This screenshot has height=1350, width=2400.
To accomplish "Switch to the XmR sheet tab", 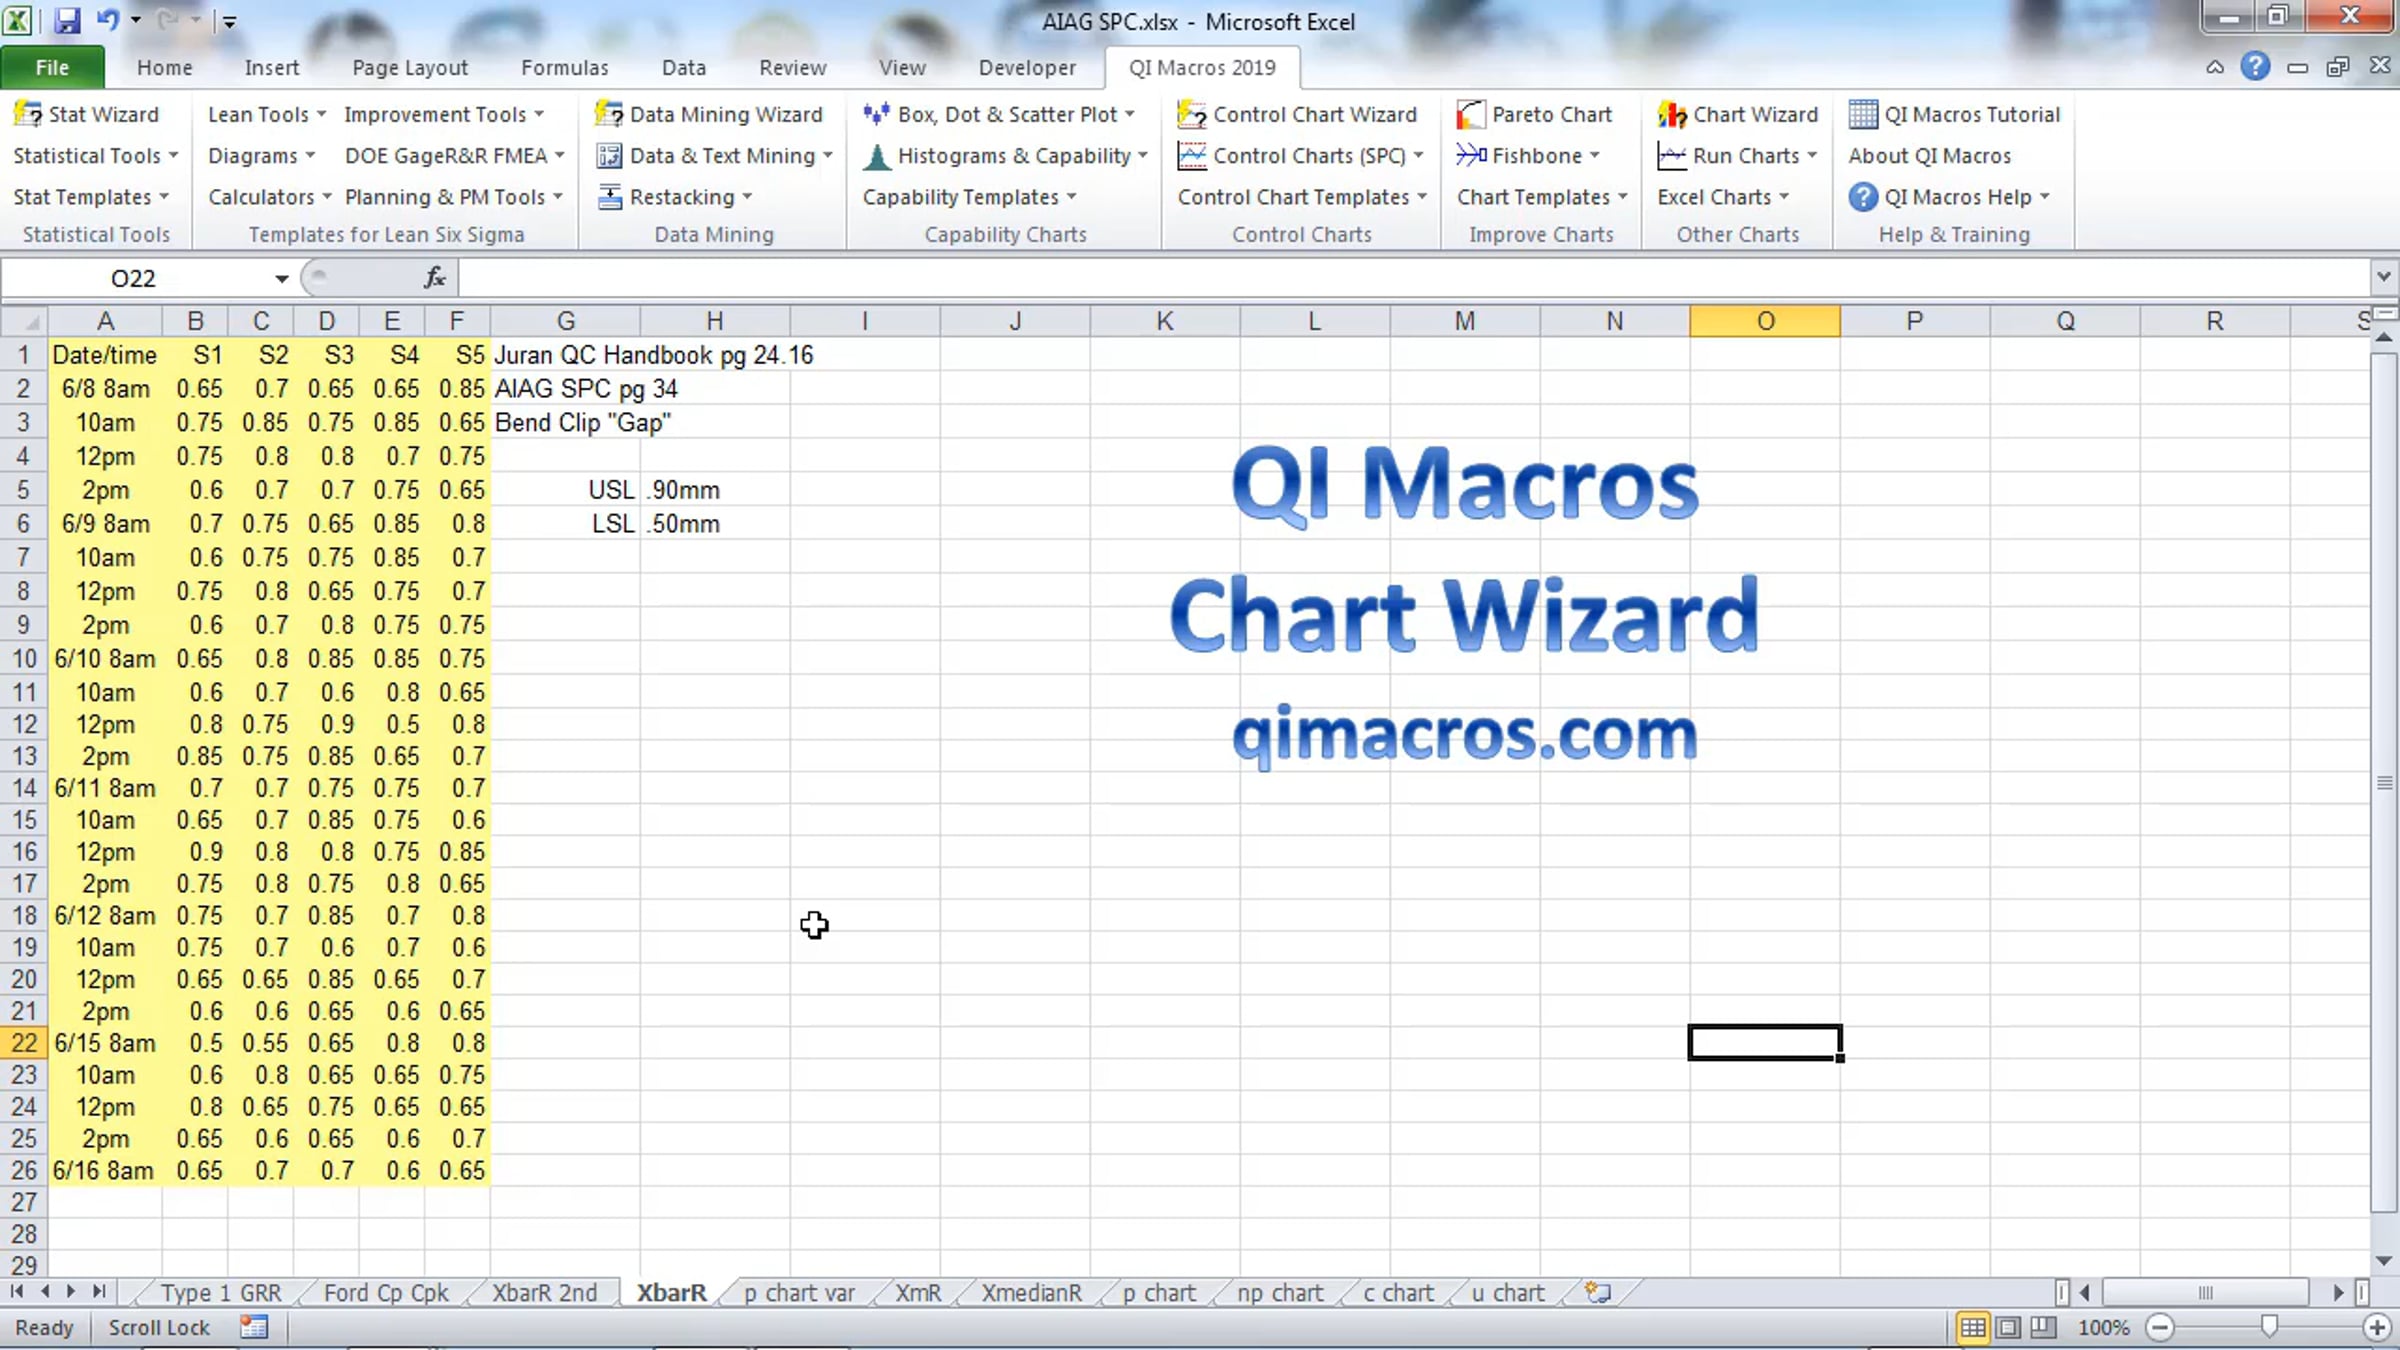I will (x=918, y=1293).
